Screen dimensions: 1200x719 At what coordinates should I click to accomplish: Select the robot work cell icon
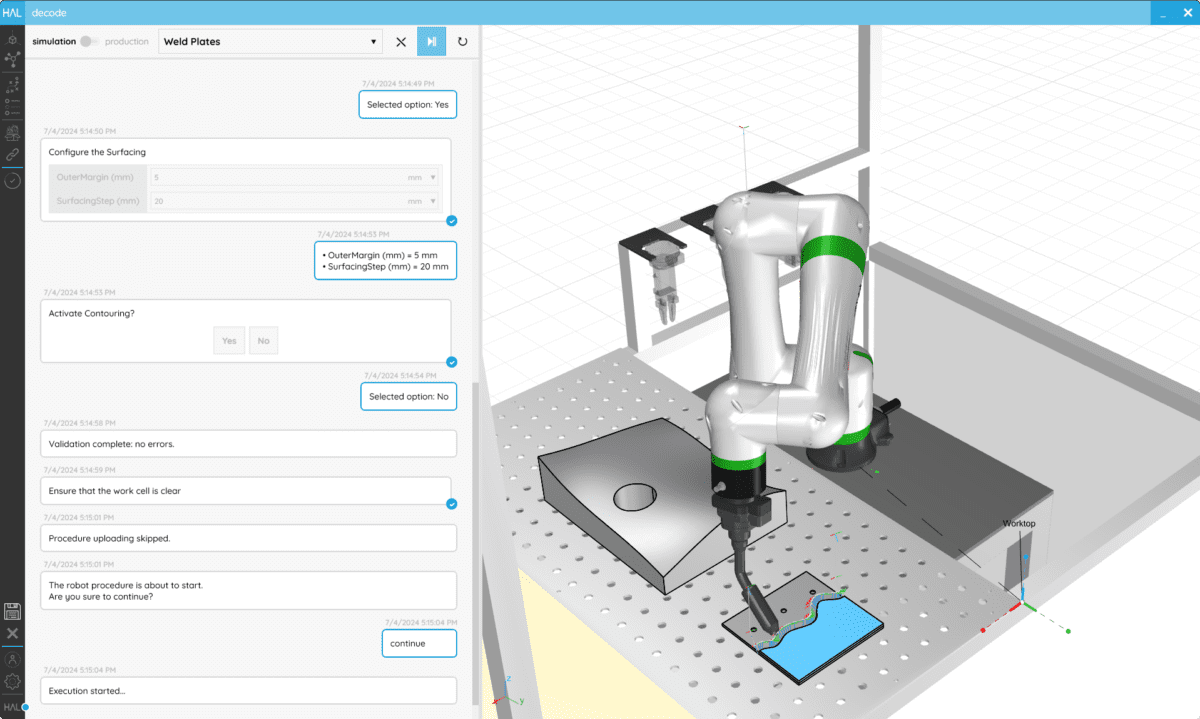coord(12,131)
